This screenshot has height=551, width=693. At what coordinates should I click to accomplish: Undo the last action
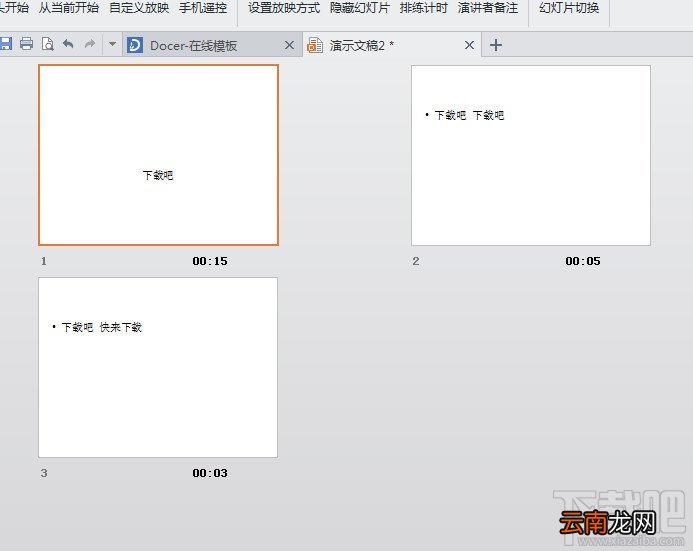coord(68,44)
